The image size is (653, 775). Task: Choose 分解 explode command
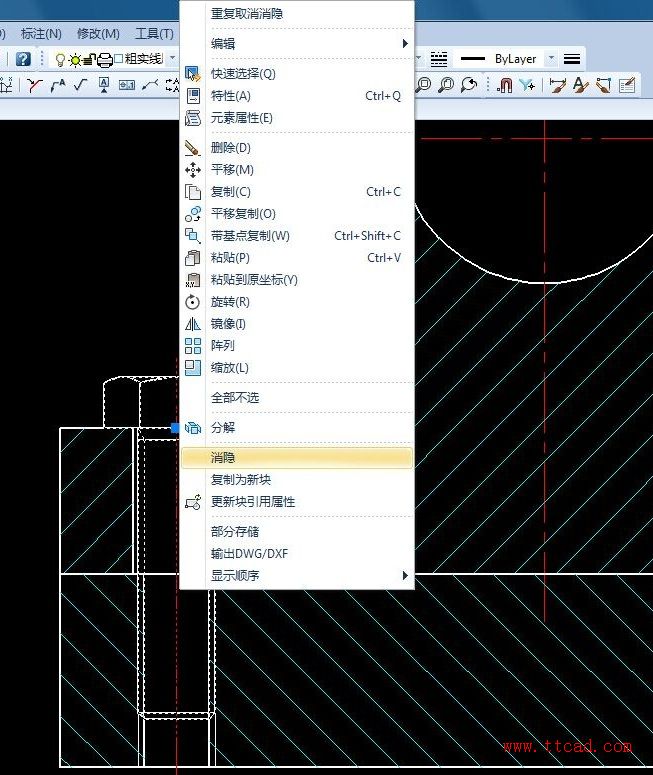pos(297,428)
